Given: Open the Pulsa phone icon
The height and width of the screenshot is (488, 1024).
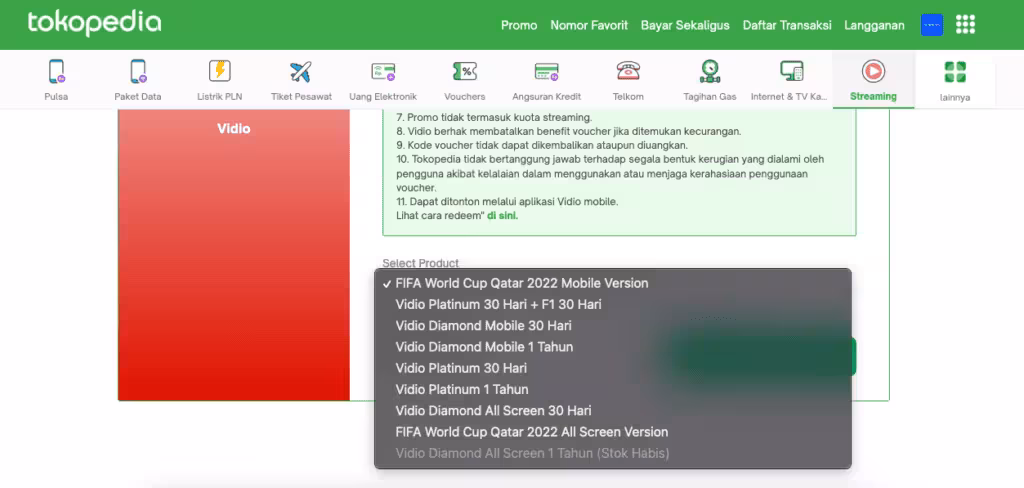Looking at the screenshot, I should click(x=56, y=71).
